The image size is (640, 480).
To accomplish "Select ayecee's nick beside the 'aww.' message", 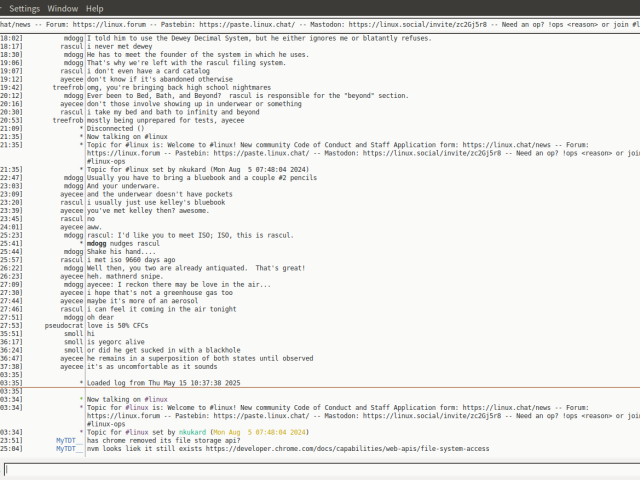I will coord(71,226).
